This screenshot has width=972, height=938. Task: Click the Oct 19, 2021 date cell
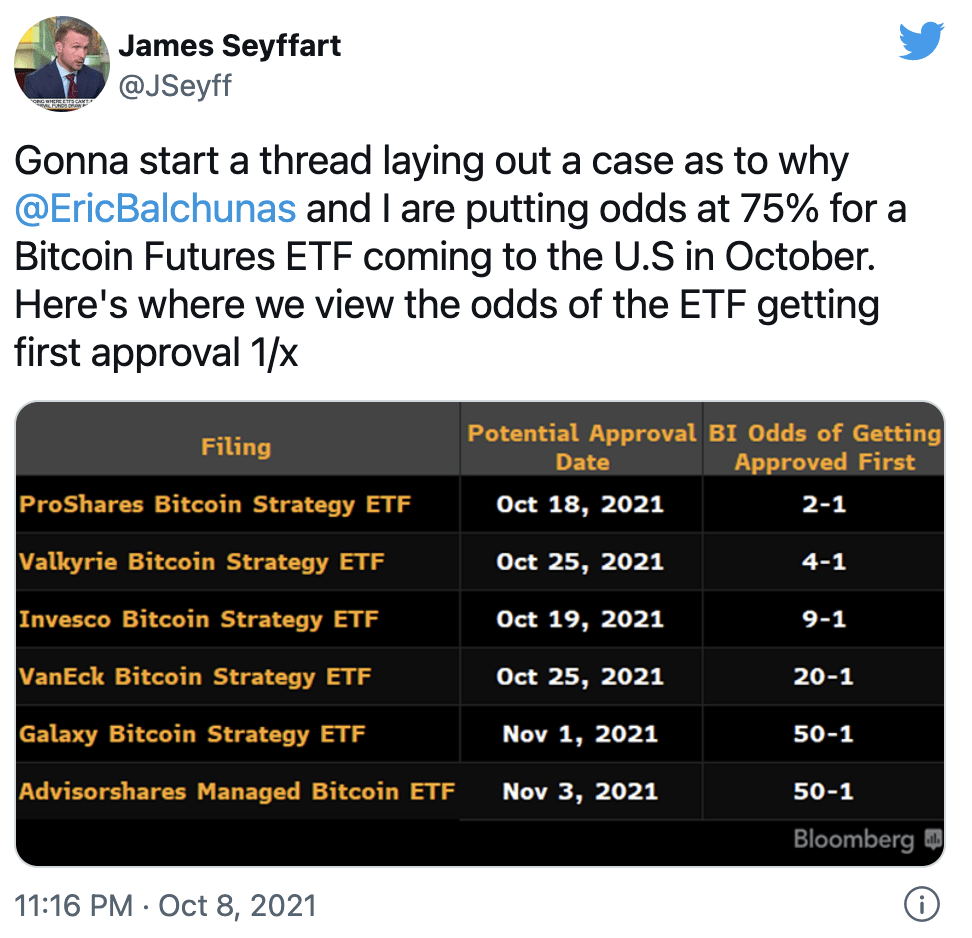coord(580,619)
